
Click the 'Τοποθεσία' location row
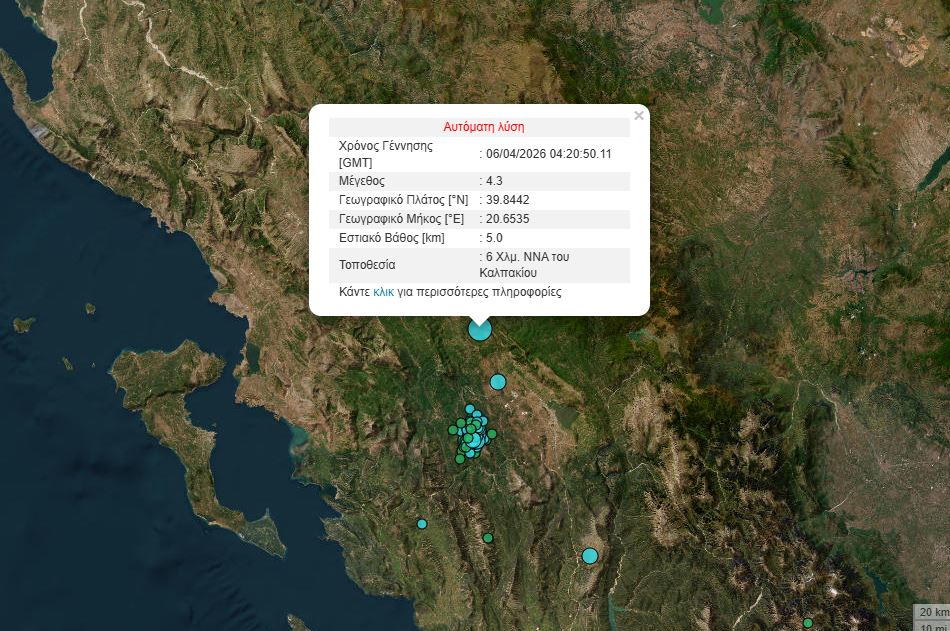367,265
